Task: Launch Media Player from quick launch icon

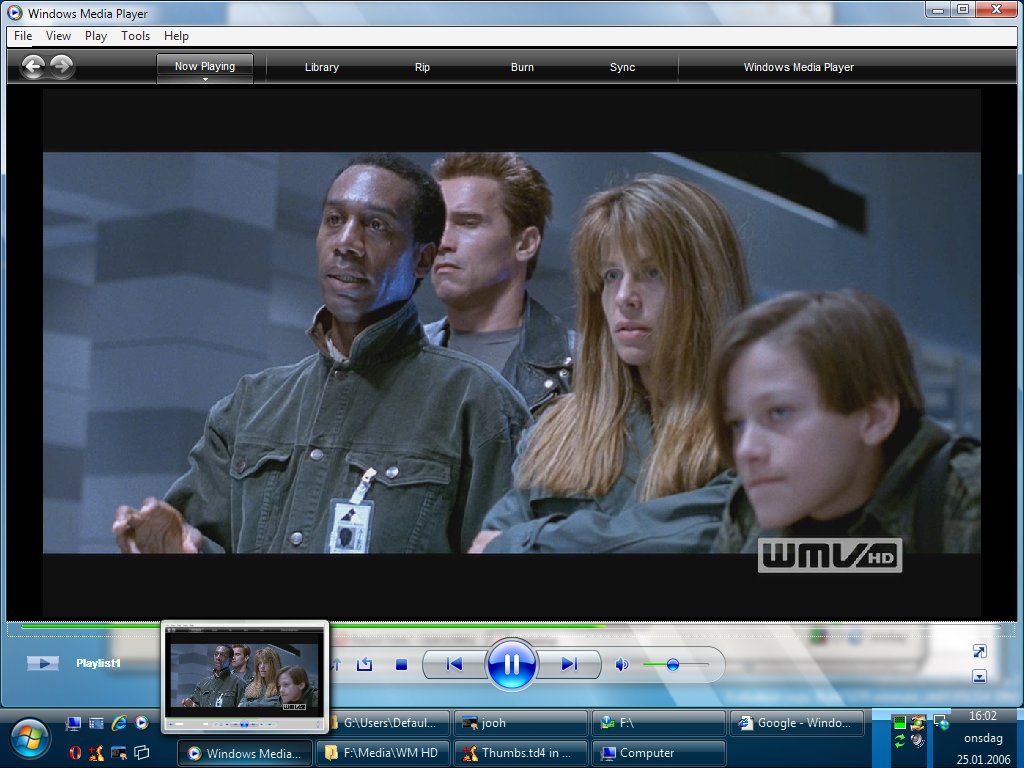Action: 142,723
